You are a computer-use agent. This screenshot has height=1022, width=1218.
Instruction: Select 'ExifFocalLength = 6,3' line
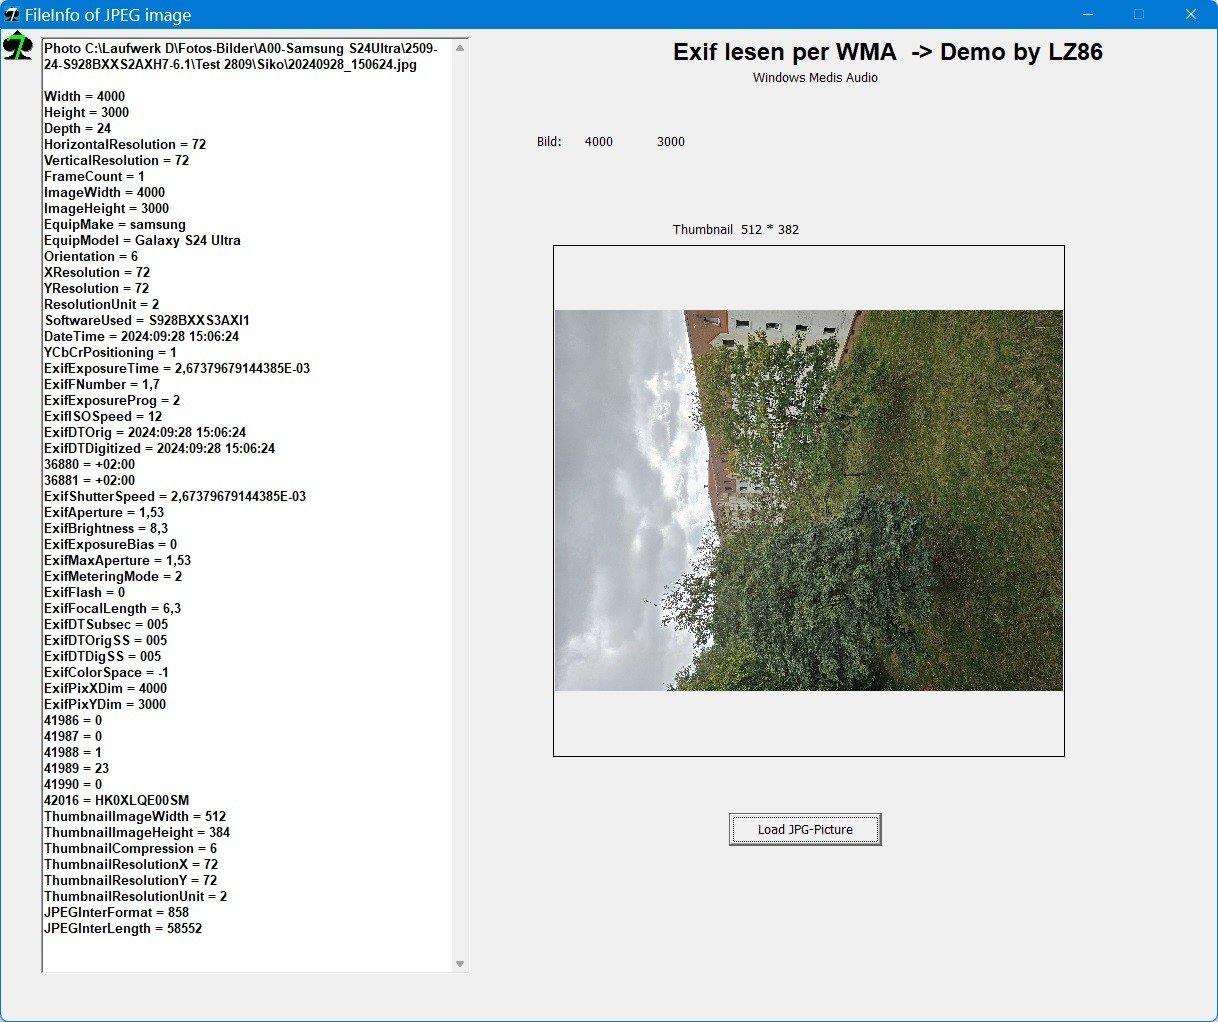[x=113, y=608]
